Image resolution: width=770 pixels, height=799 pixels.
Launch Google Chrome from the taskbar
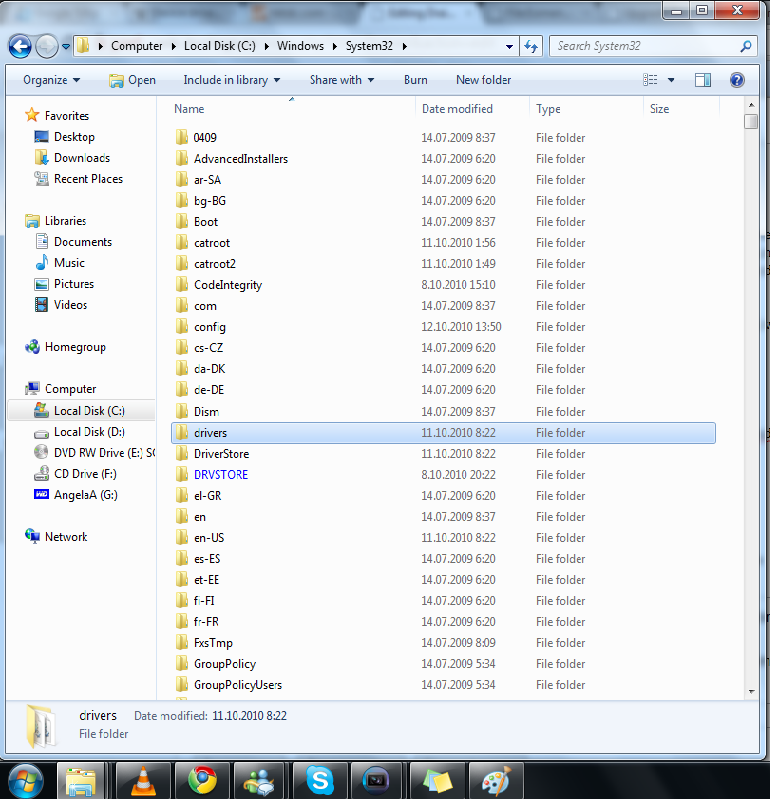point(202,781)
